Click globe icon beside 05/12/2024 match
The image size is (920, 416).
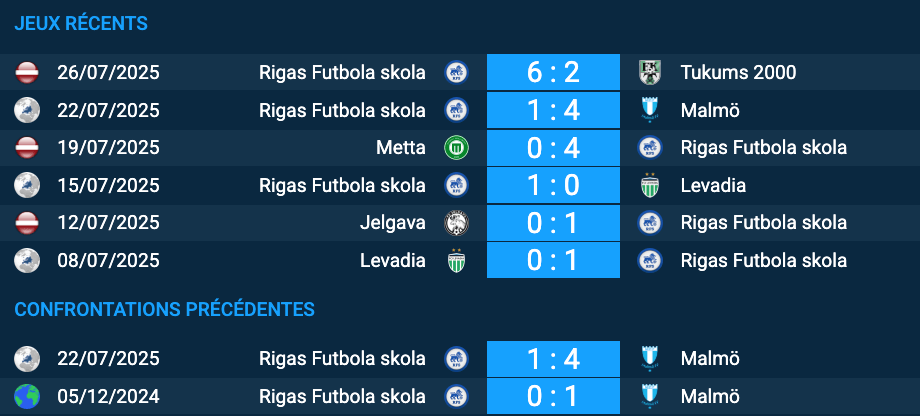tap(26, 395)
